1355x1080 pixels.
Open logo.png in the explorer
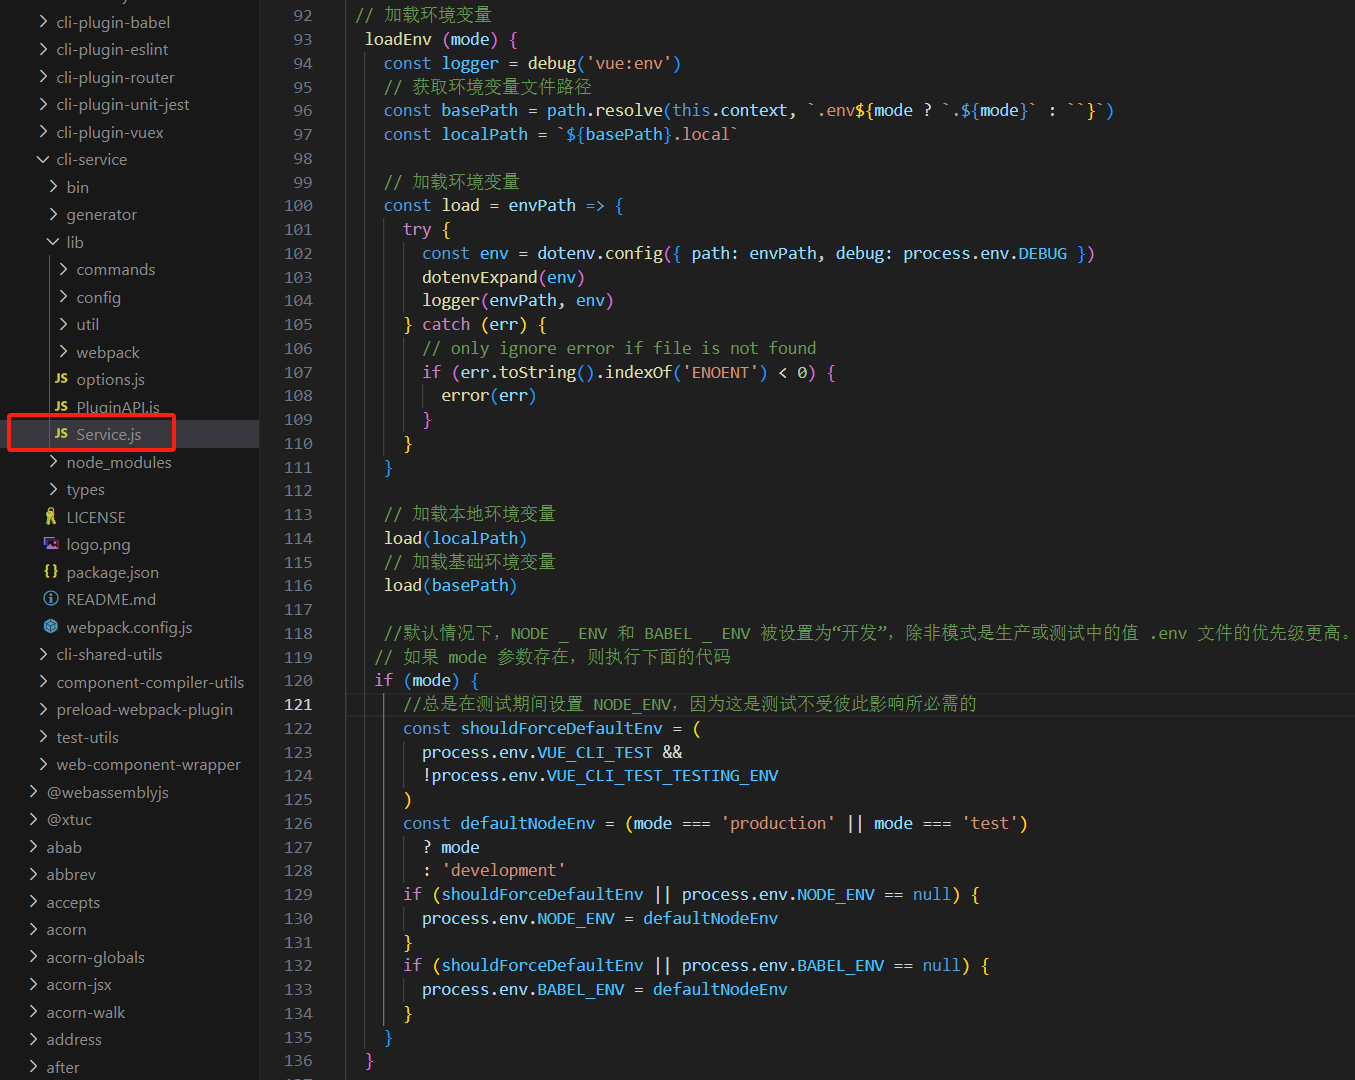pos(99,544)
